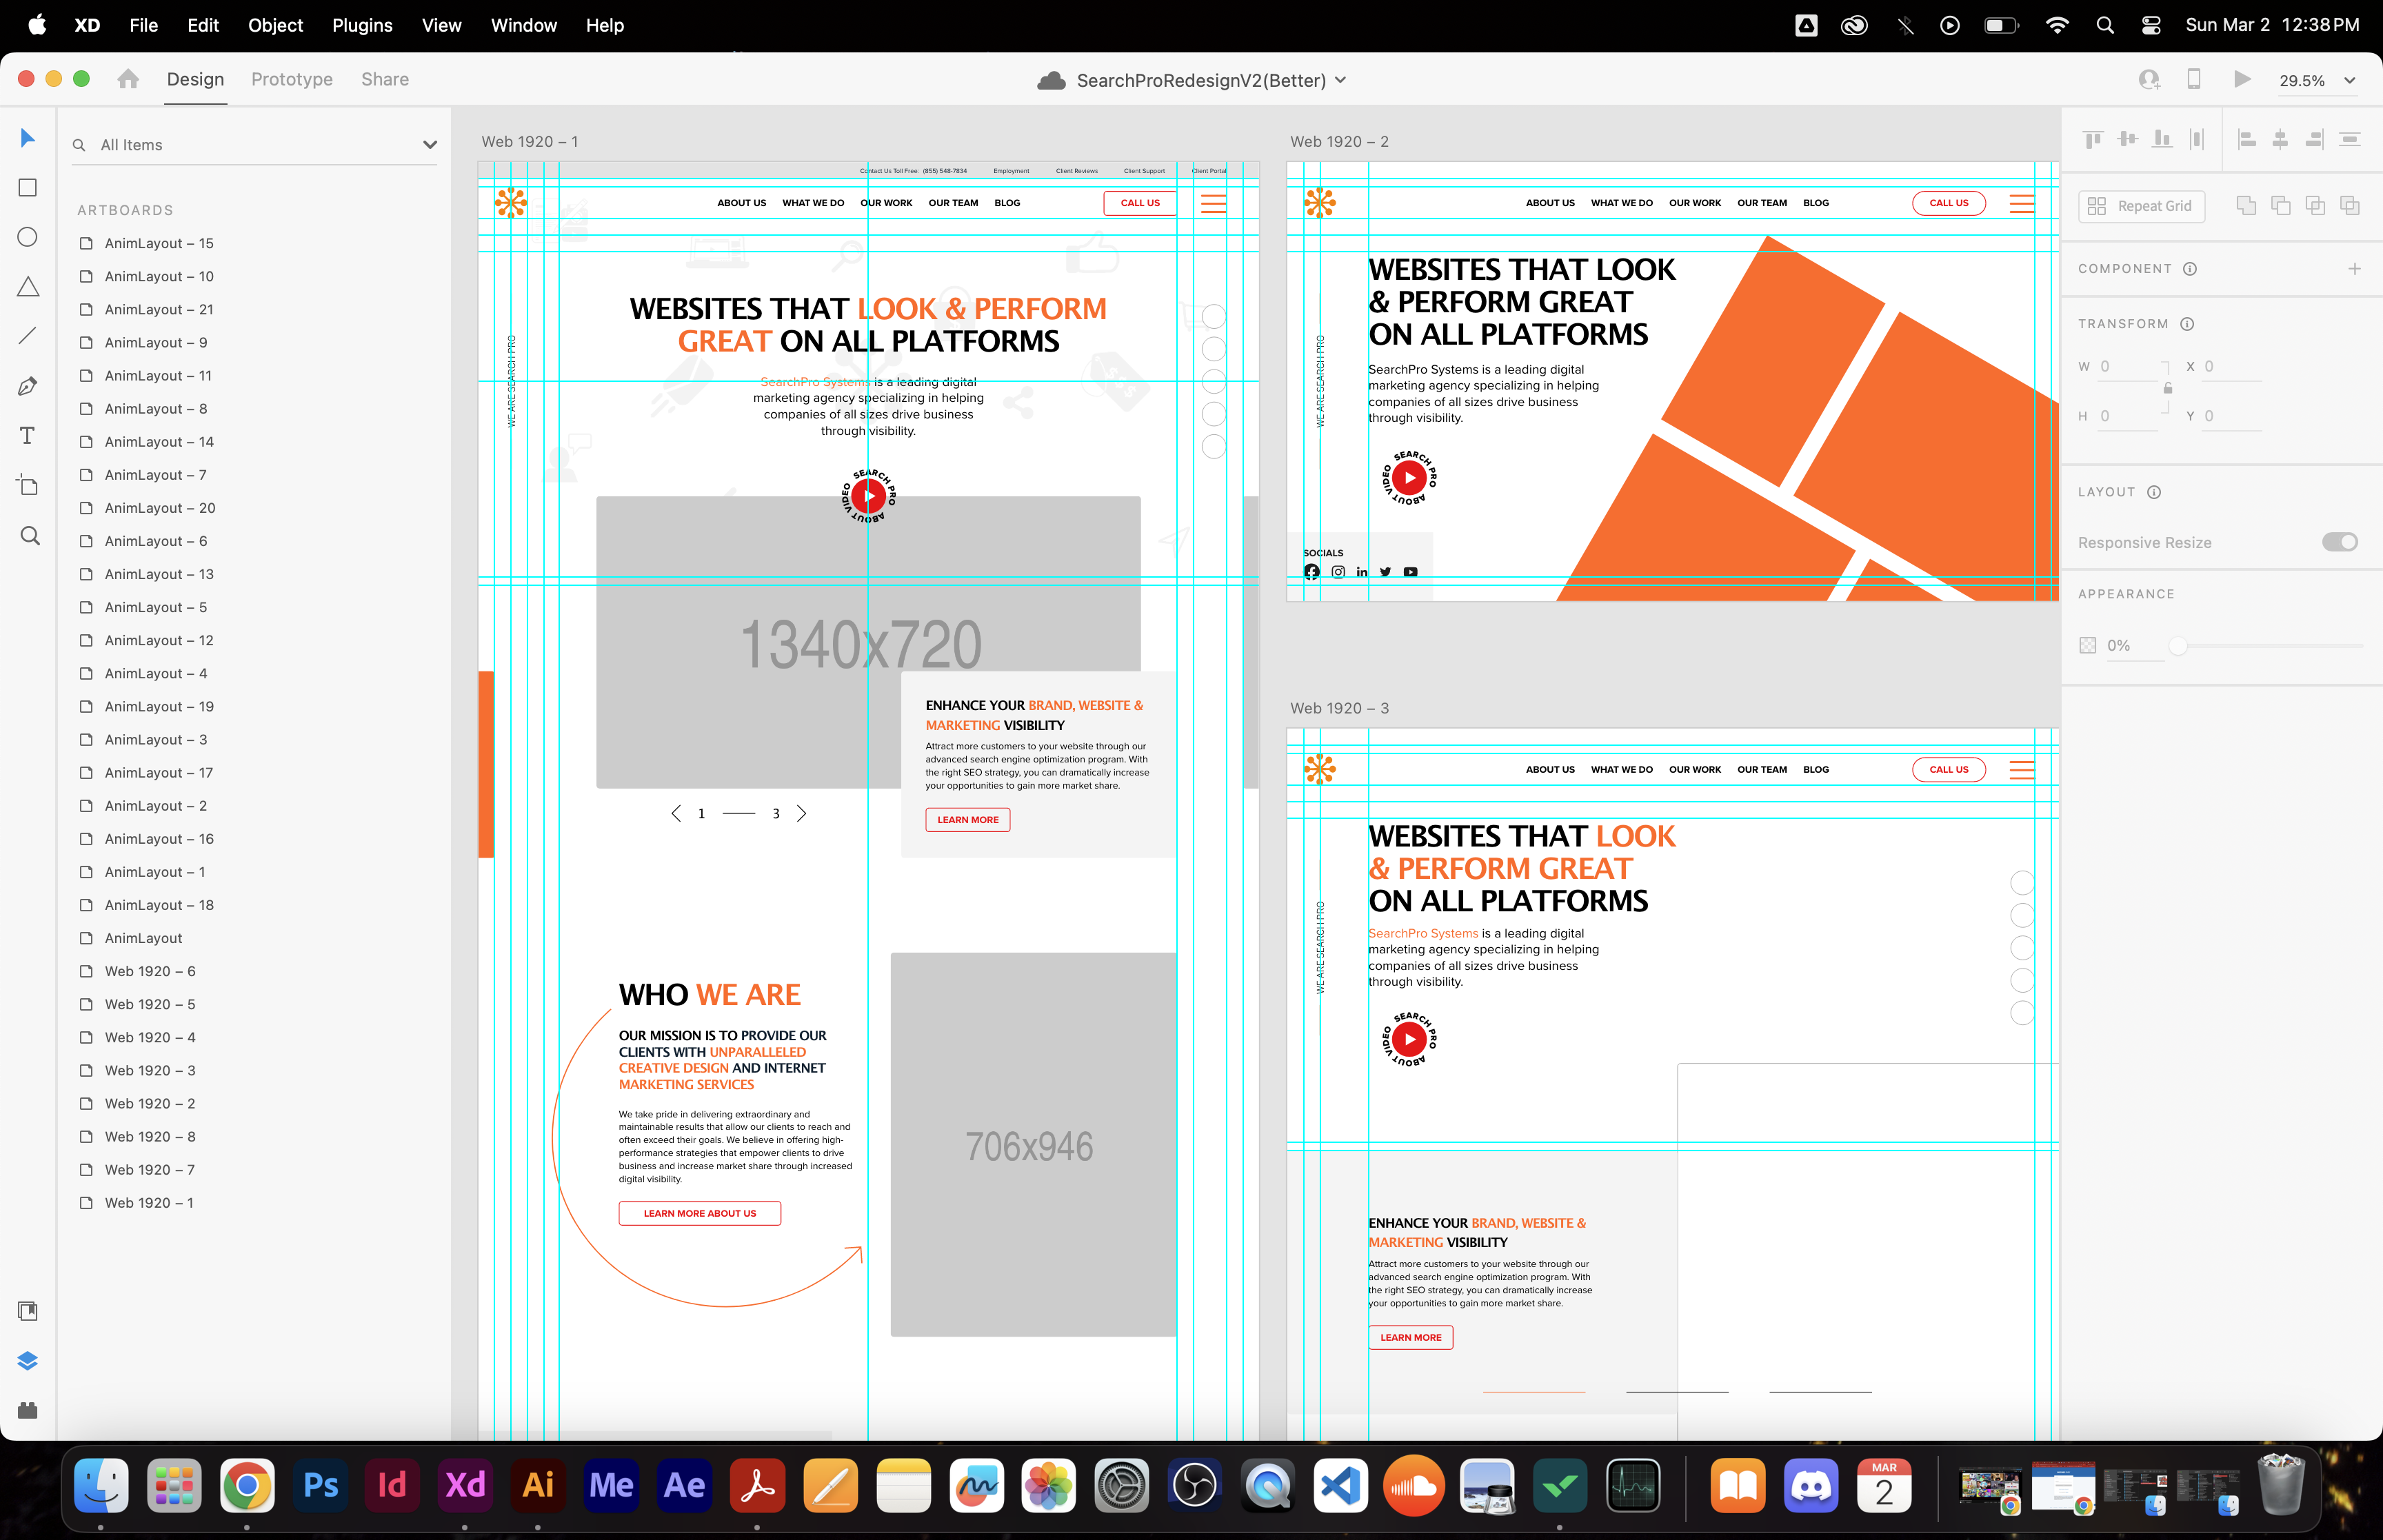Screen dimensions: 2383x1540
Task: Select the Artboard tool
Action: coord(28,485)
